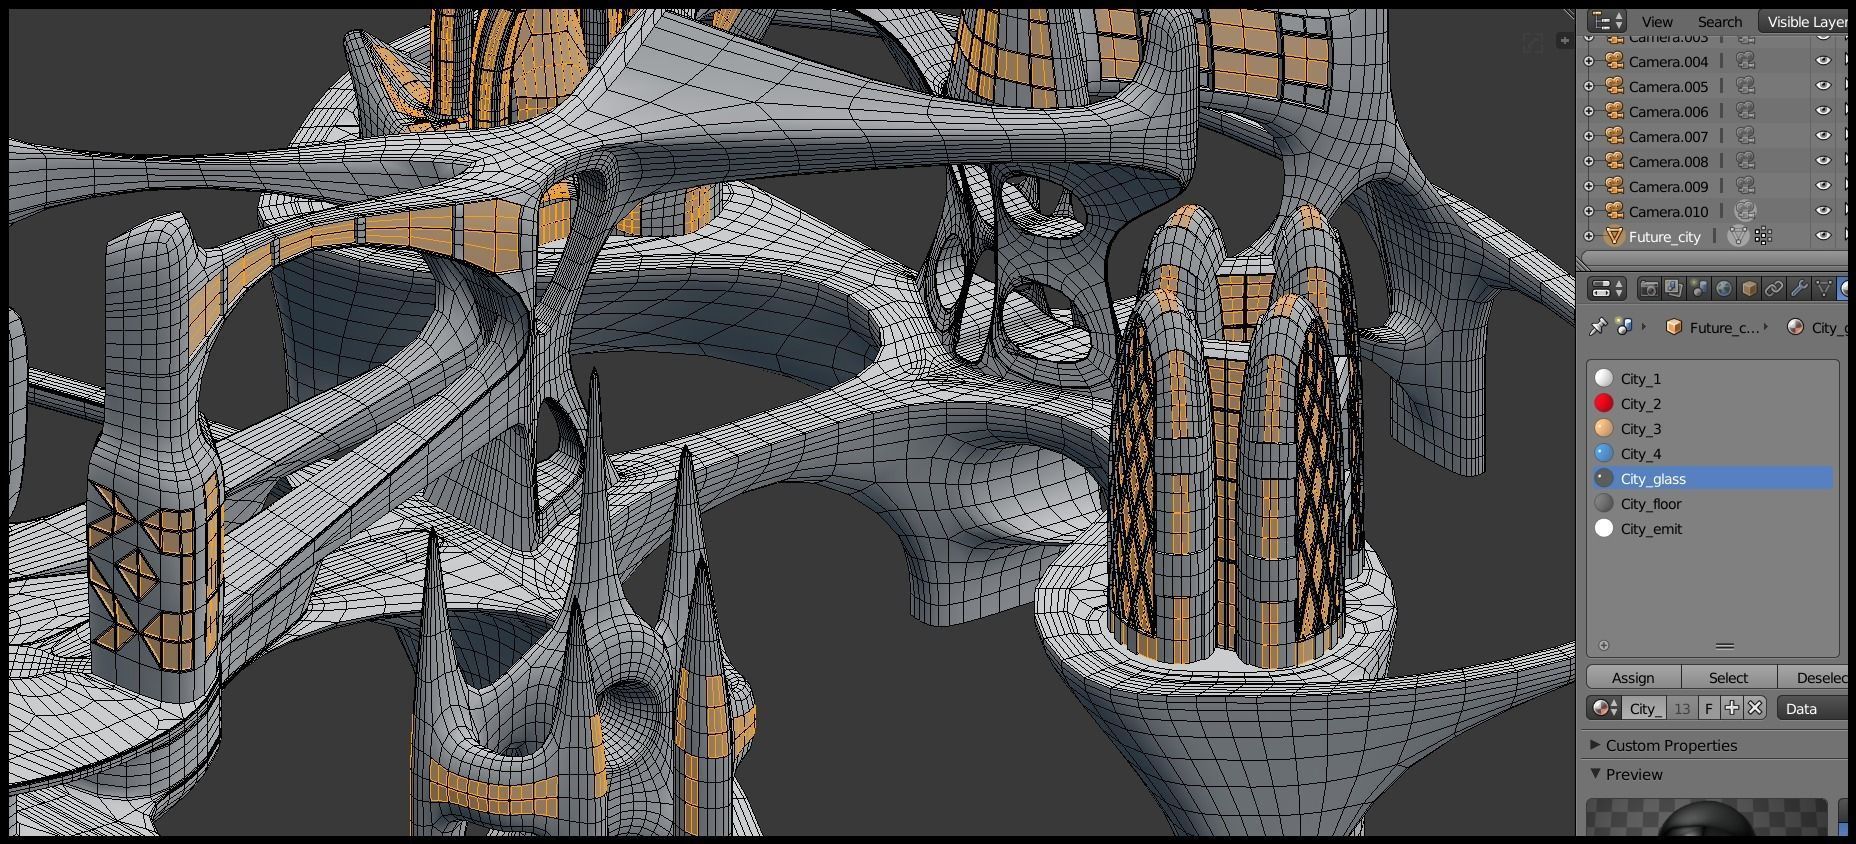Select the City_2 material slot
This screenshot has height=844, width=1856.
click(1712, 404)
